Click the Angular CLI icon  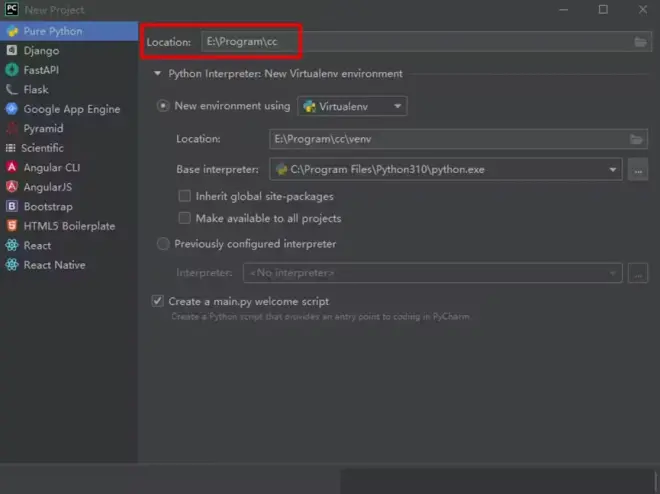[12, 167]
